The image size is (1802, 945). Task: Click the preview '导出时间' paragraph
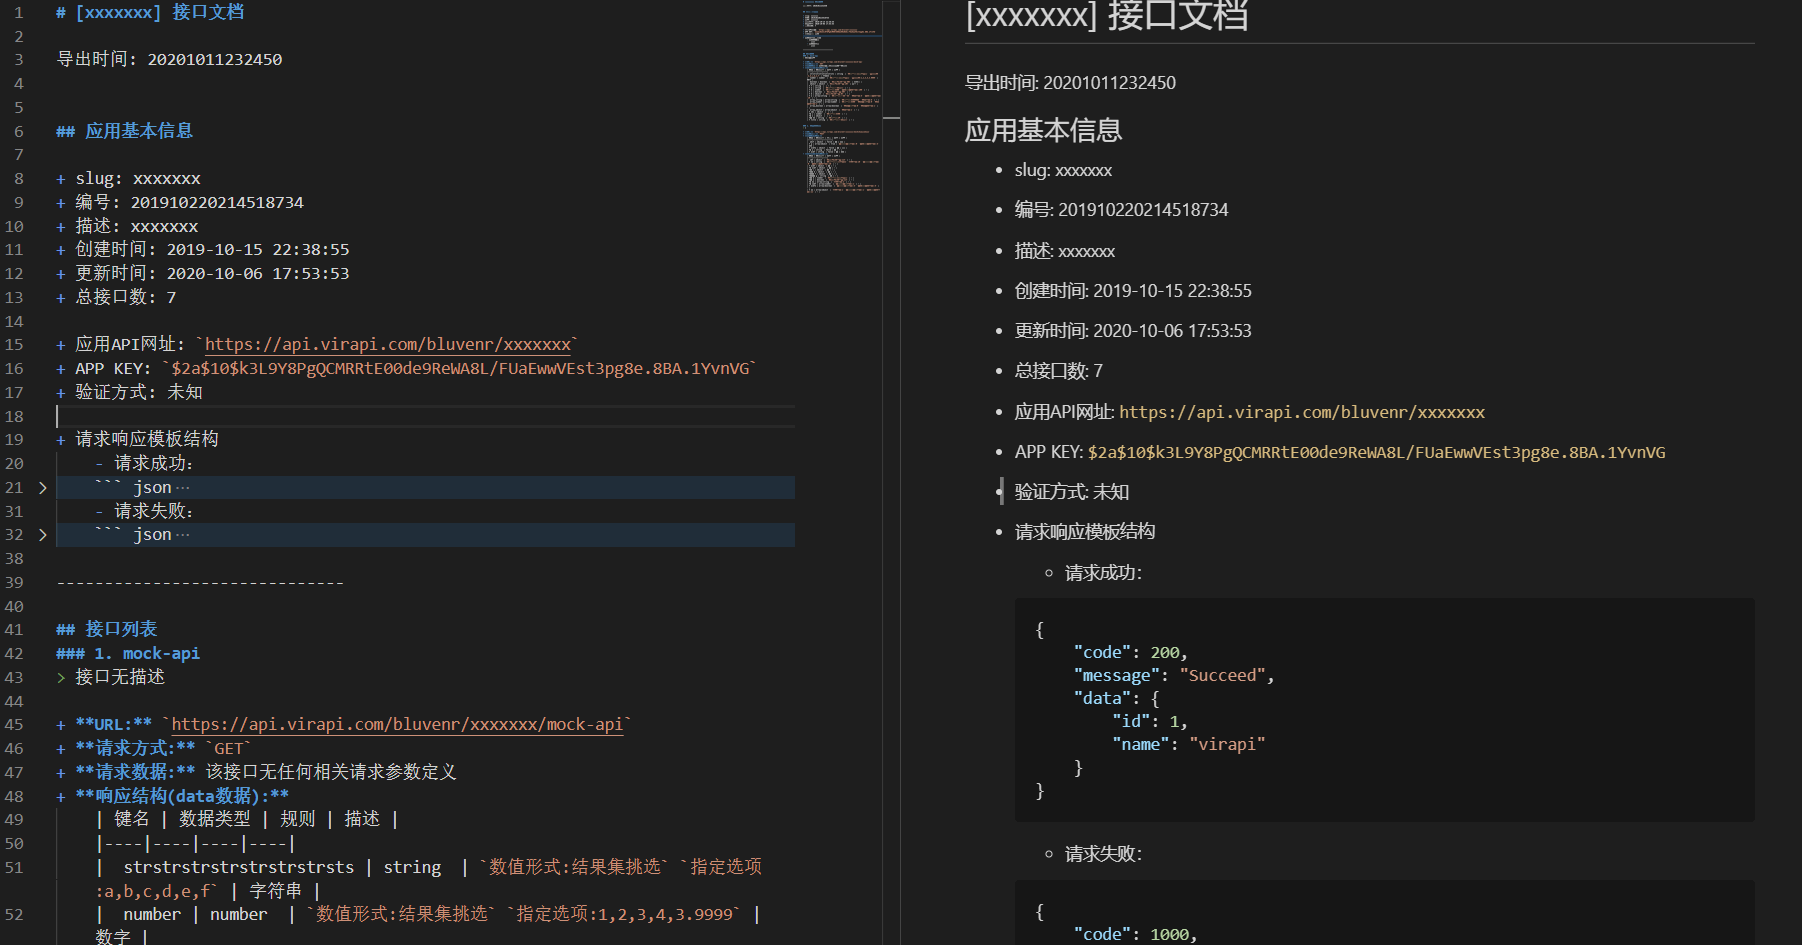(1070, 83)
